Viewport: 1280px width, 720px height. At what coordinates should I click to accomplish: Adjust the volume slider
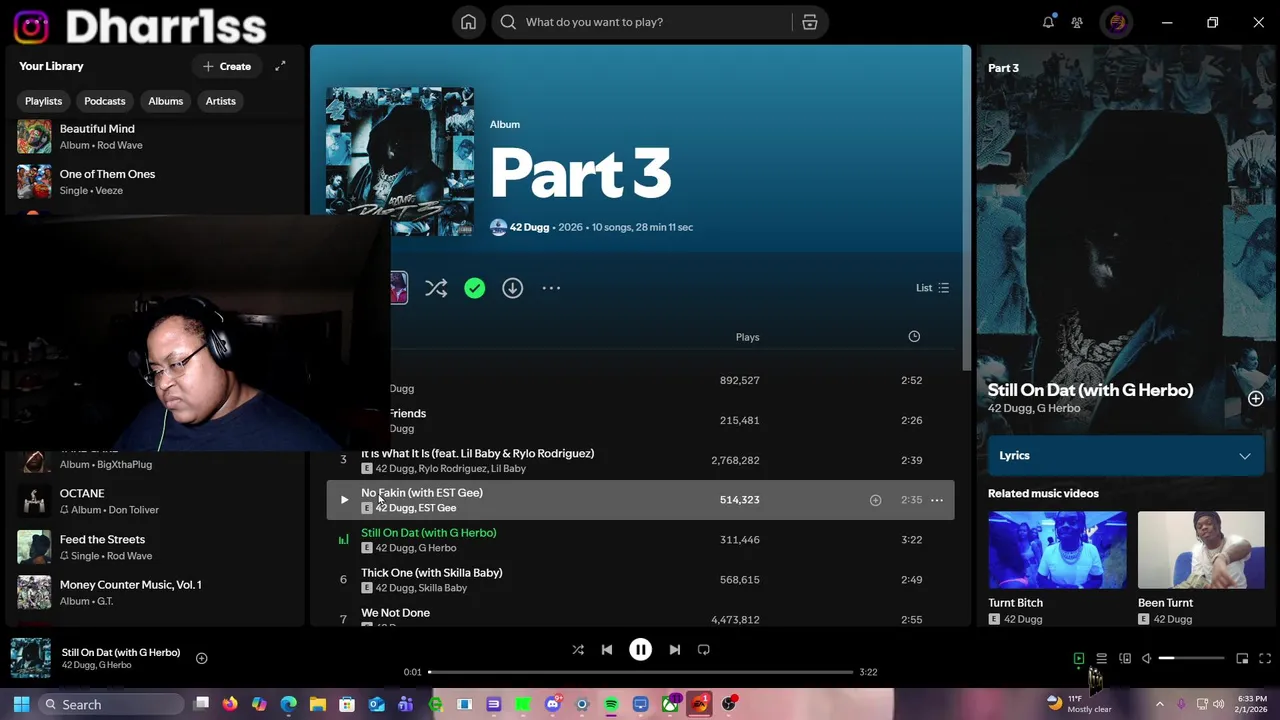pos(1191,659)
